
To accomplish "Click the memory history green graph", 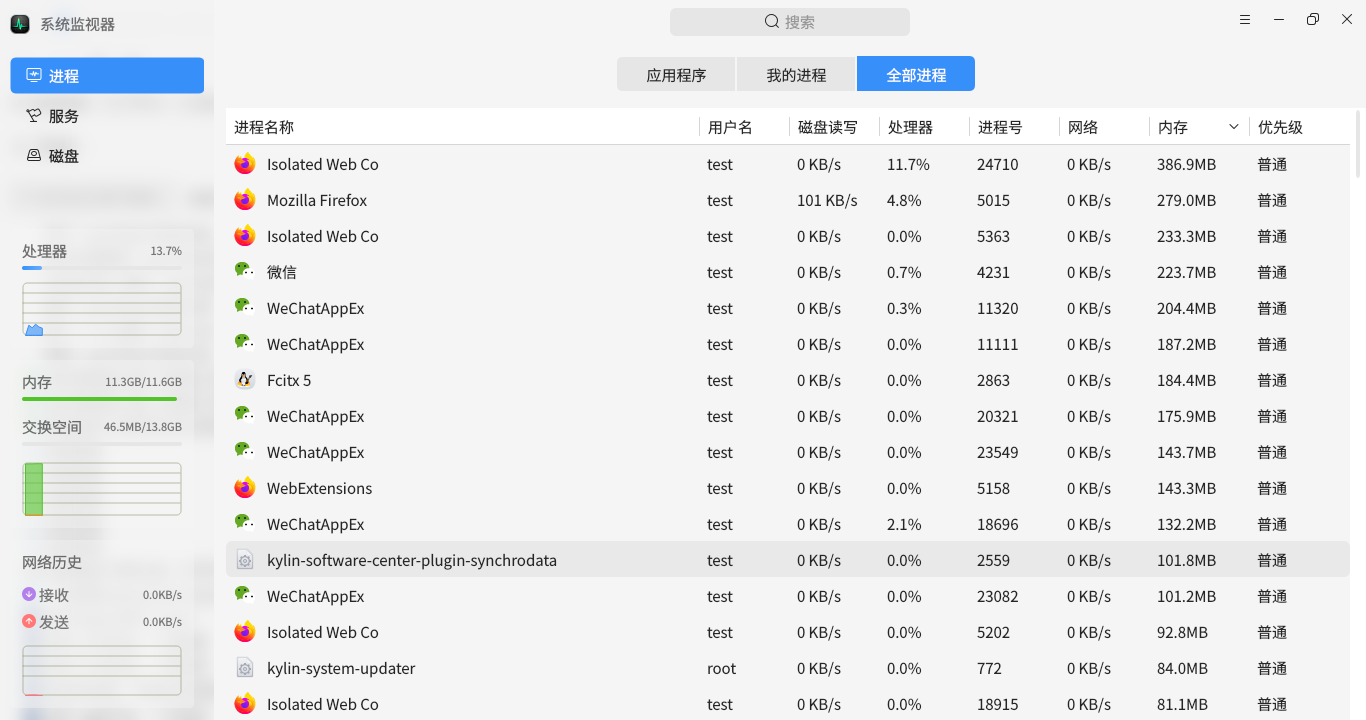I will pos(102,489).
